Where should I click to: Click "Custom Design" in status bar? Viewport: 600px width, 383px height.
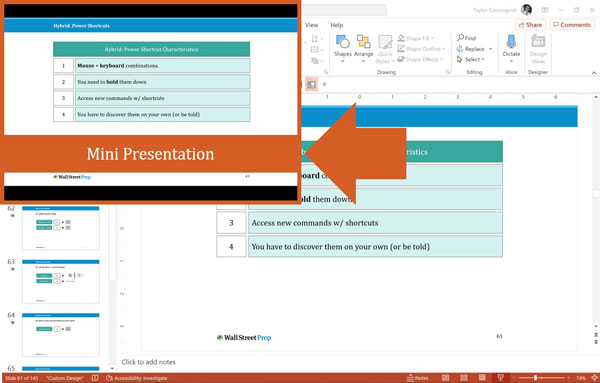[65, 378]
